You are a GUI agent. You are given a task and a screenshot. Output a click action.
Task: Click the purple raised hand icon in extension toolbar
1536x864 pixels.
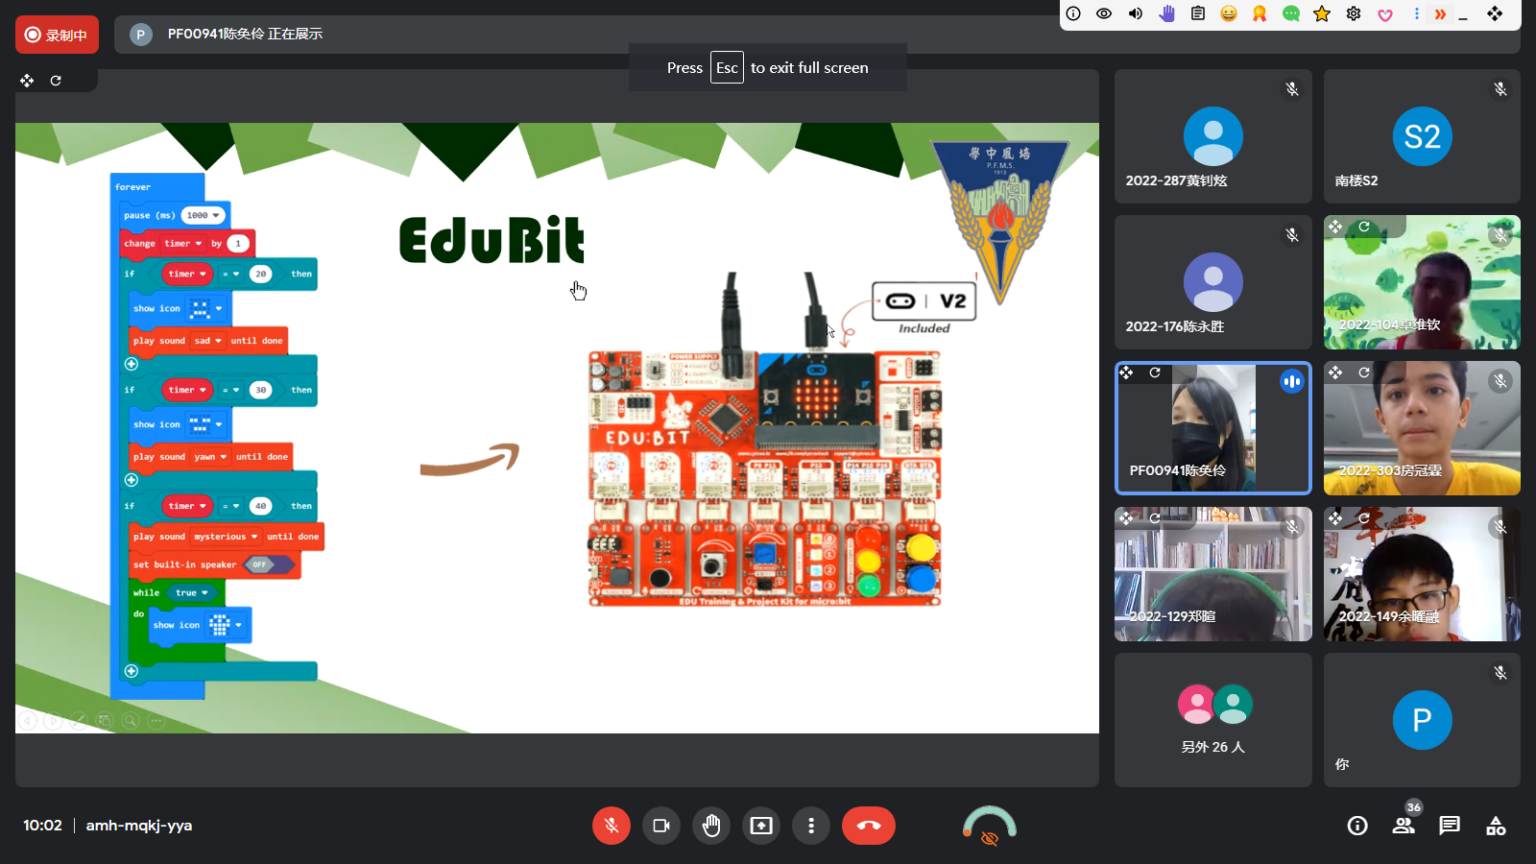click(x=1167, y=14)
